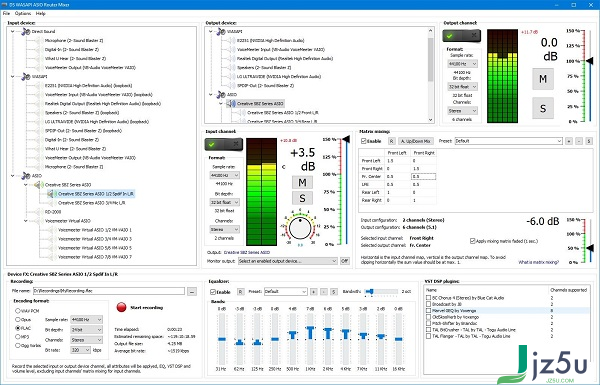Viewport: 600px width, 385px height.
Task: Select the FLAC encoding format
Action: [18, 328]
